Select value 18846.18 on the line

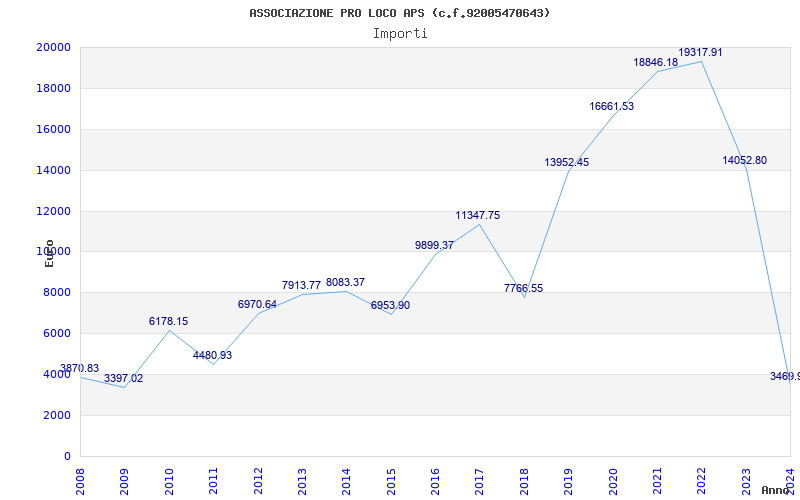pos(656,62)
